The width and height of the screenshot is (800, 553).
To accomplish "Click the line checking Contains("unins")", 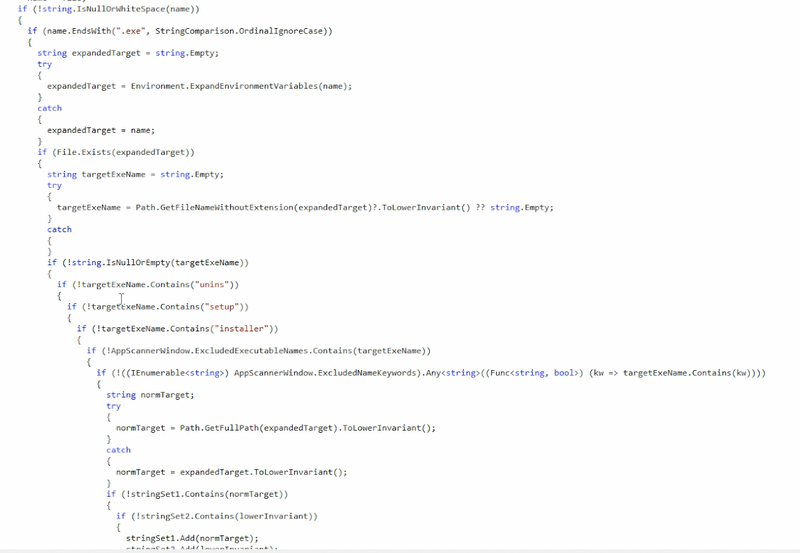I will tap(148, 285).
